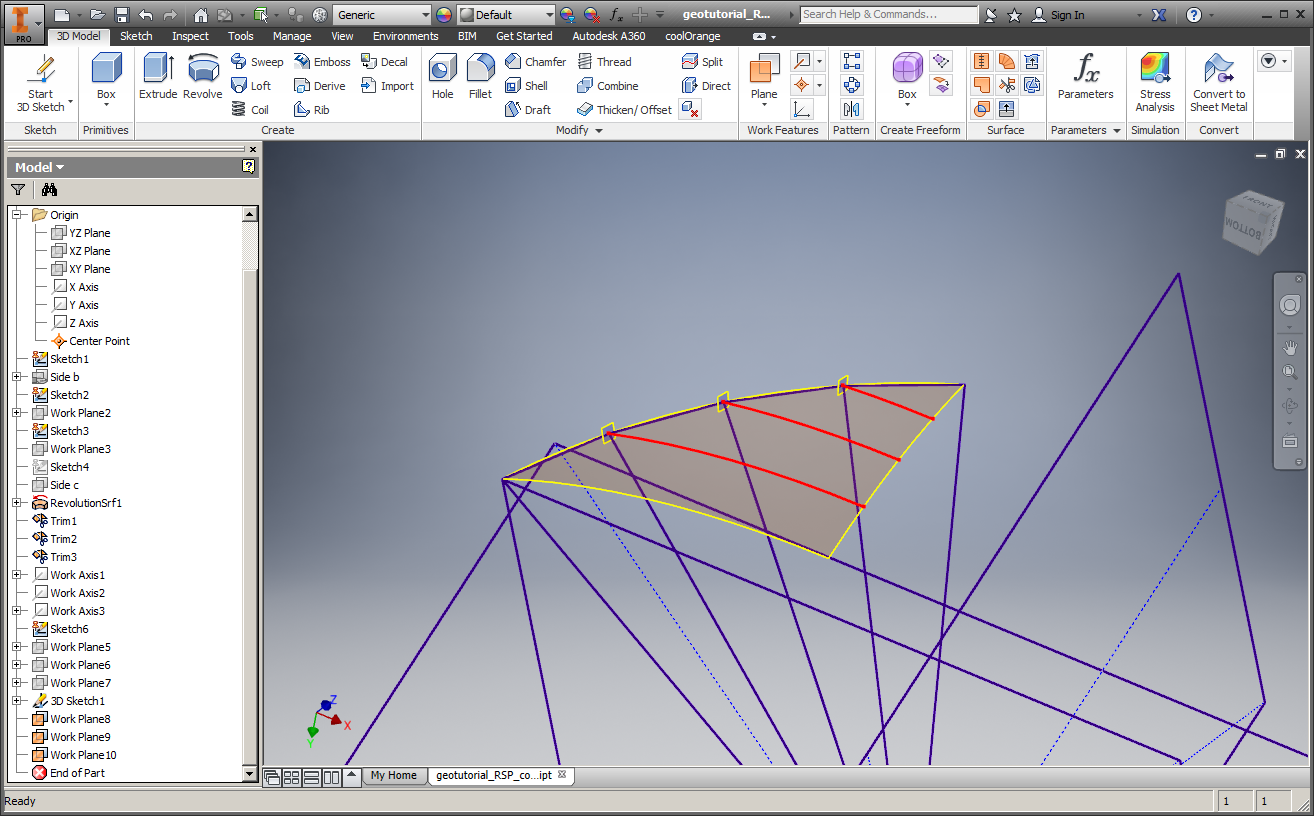Open the Manage ribbon tab

(x=292, y=36)
